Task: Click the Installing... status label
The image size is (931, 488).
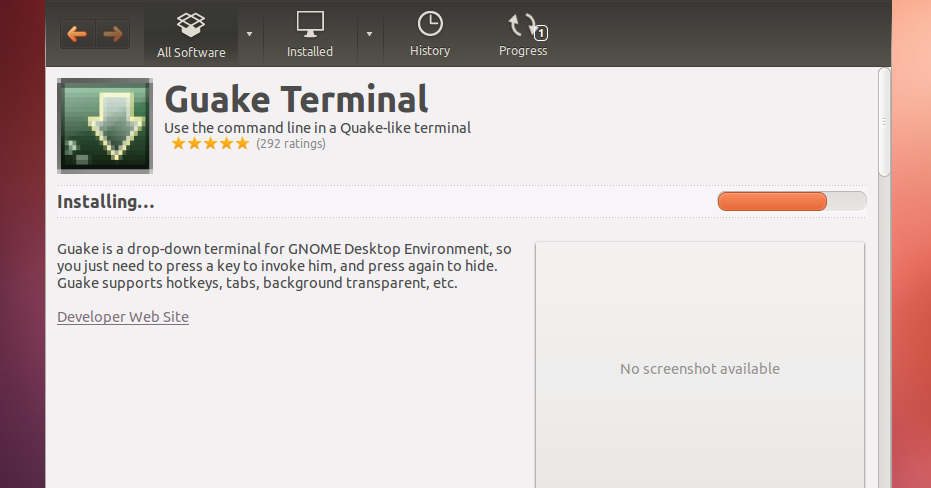Action: coord(106,202)
